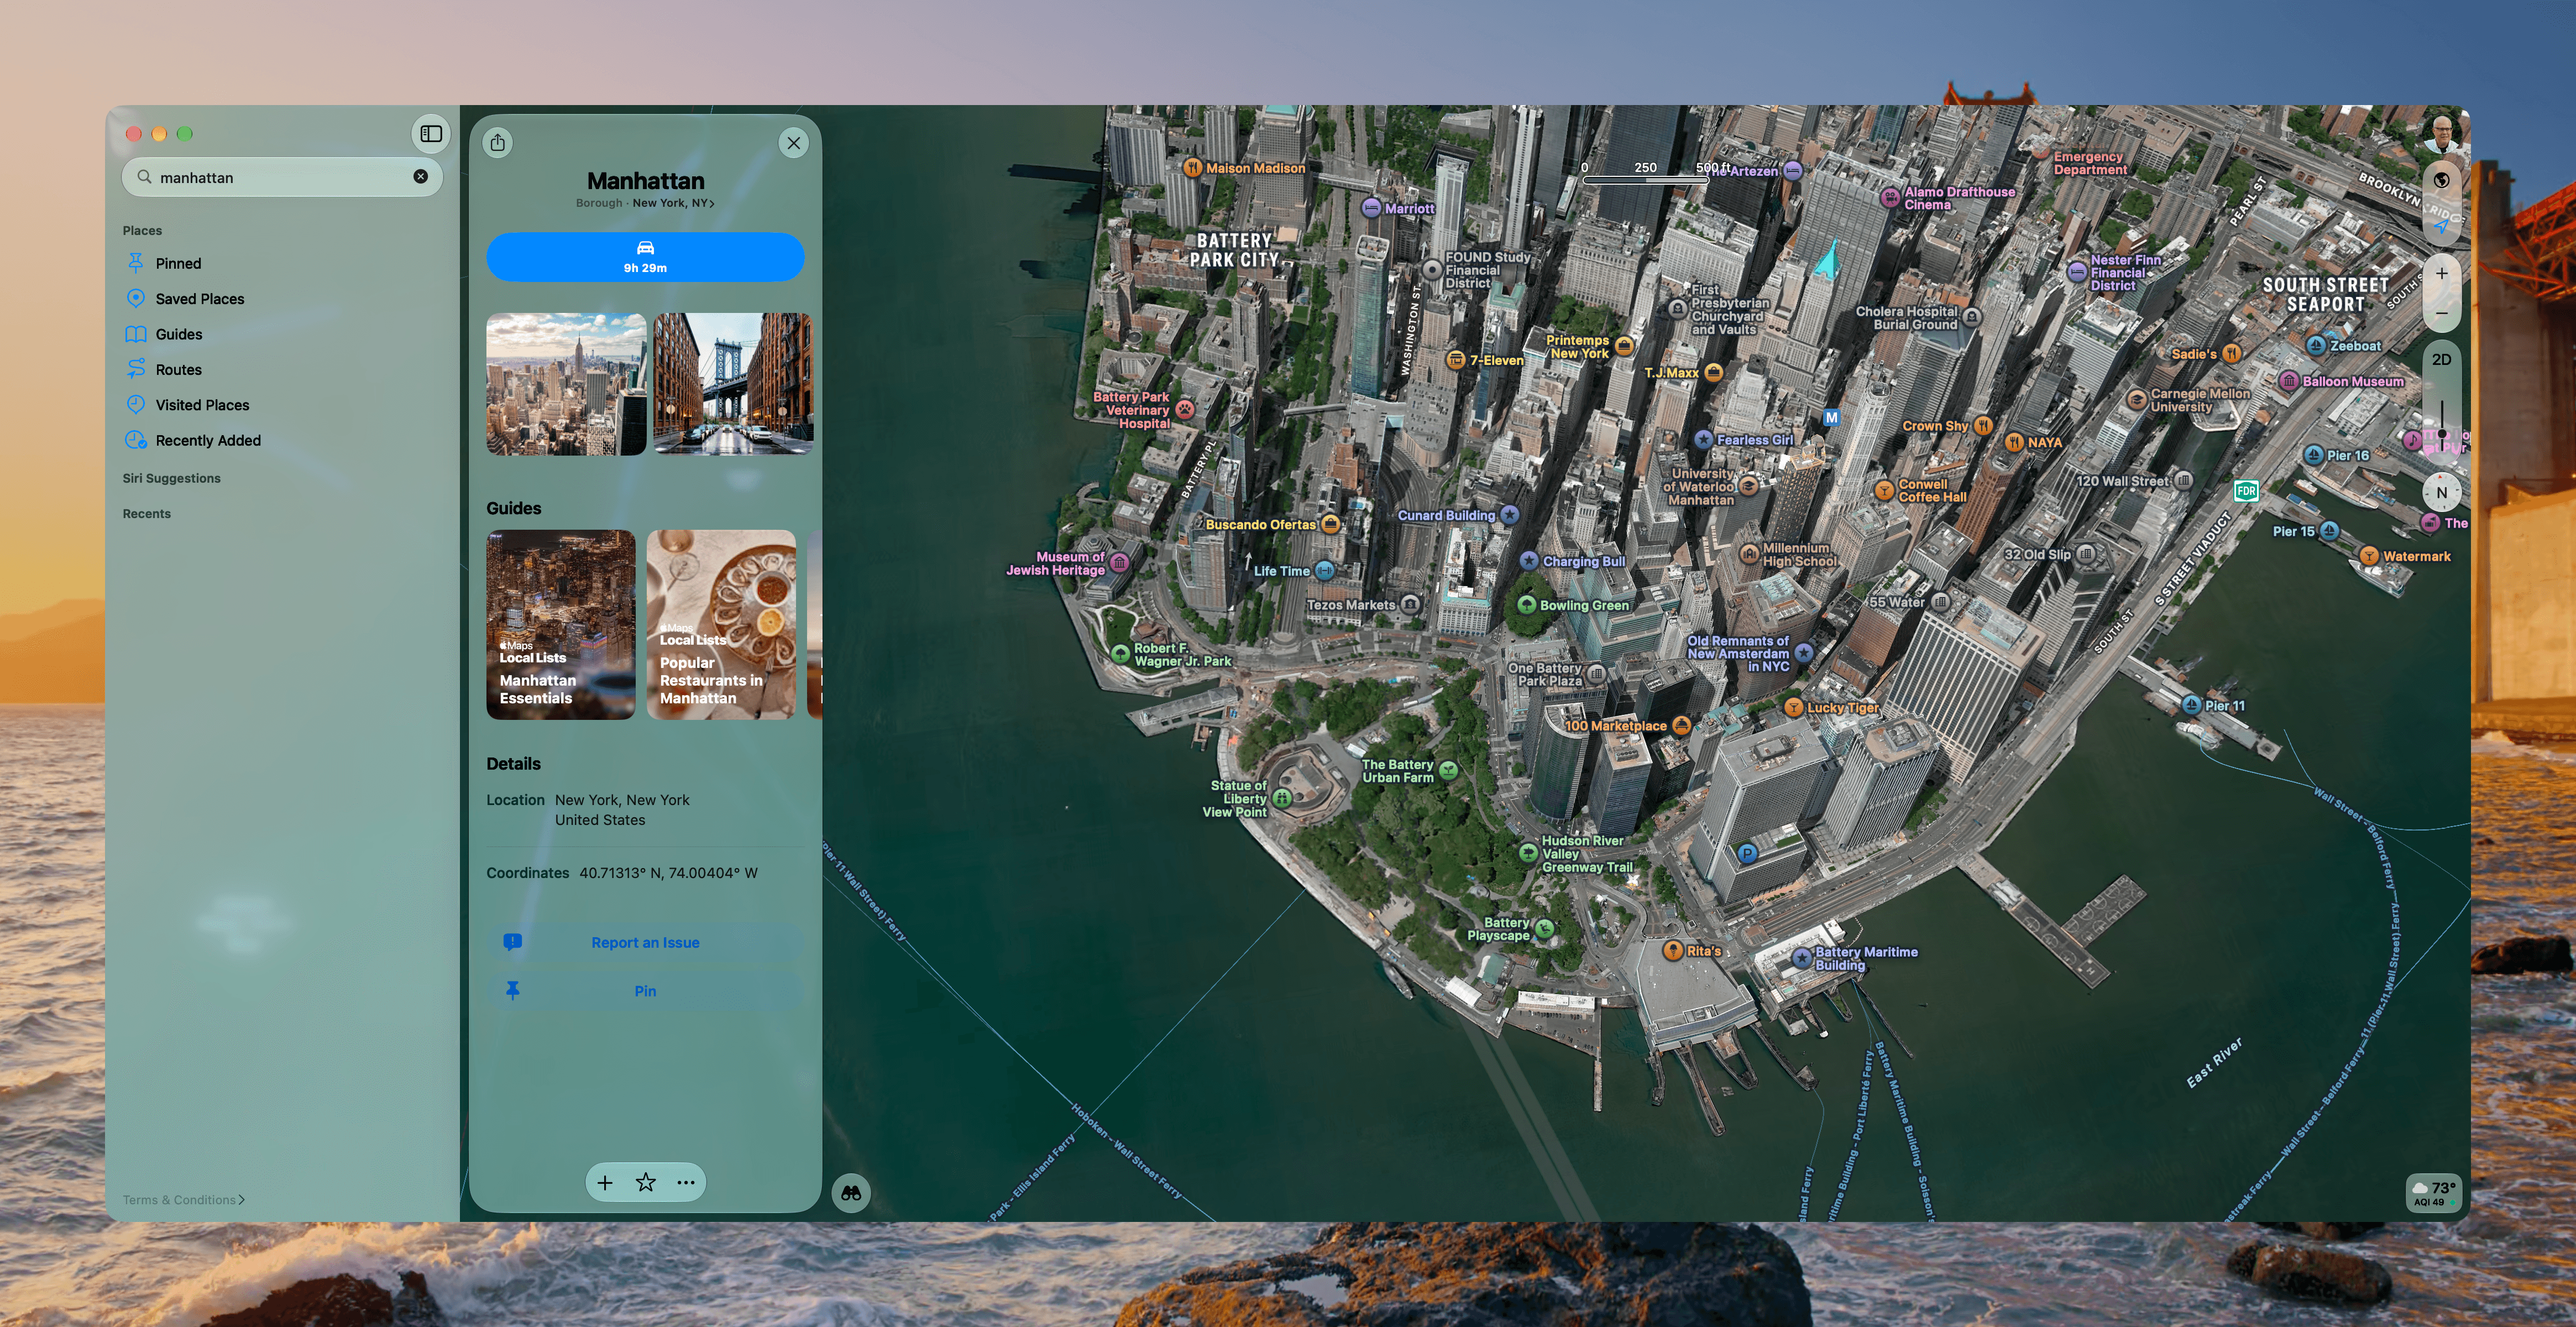Open the user account avatar
Viewport: 2576px width, 1327px height.
tap(2441, 134)
